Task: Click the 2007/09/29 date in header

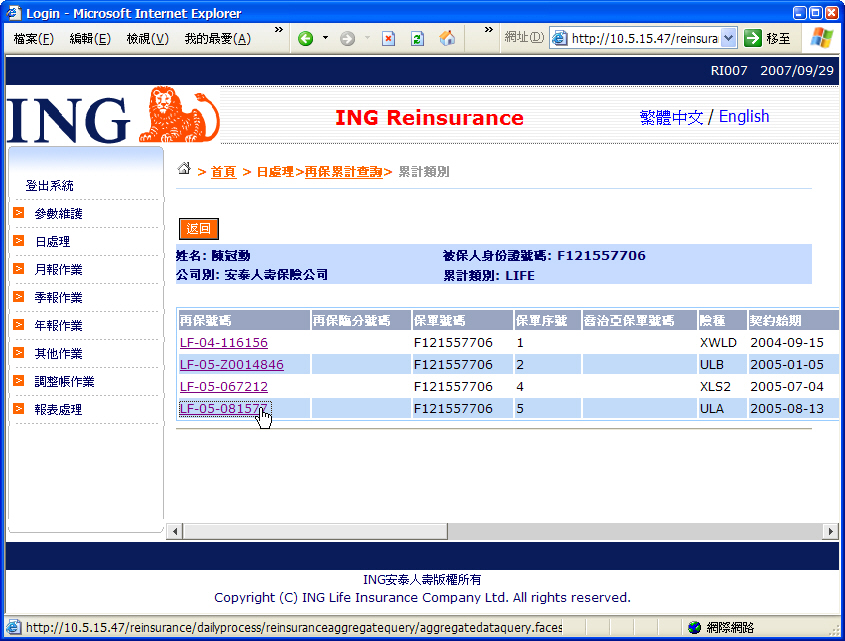Action: 796,71
